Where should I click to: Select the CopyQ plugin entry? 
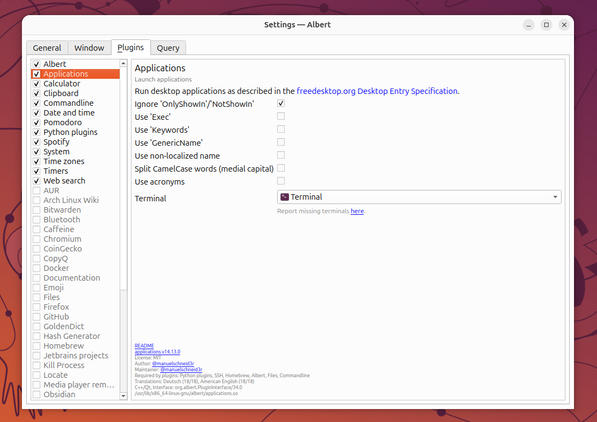tap(75, 259)
